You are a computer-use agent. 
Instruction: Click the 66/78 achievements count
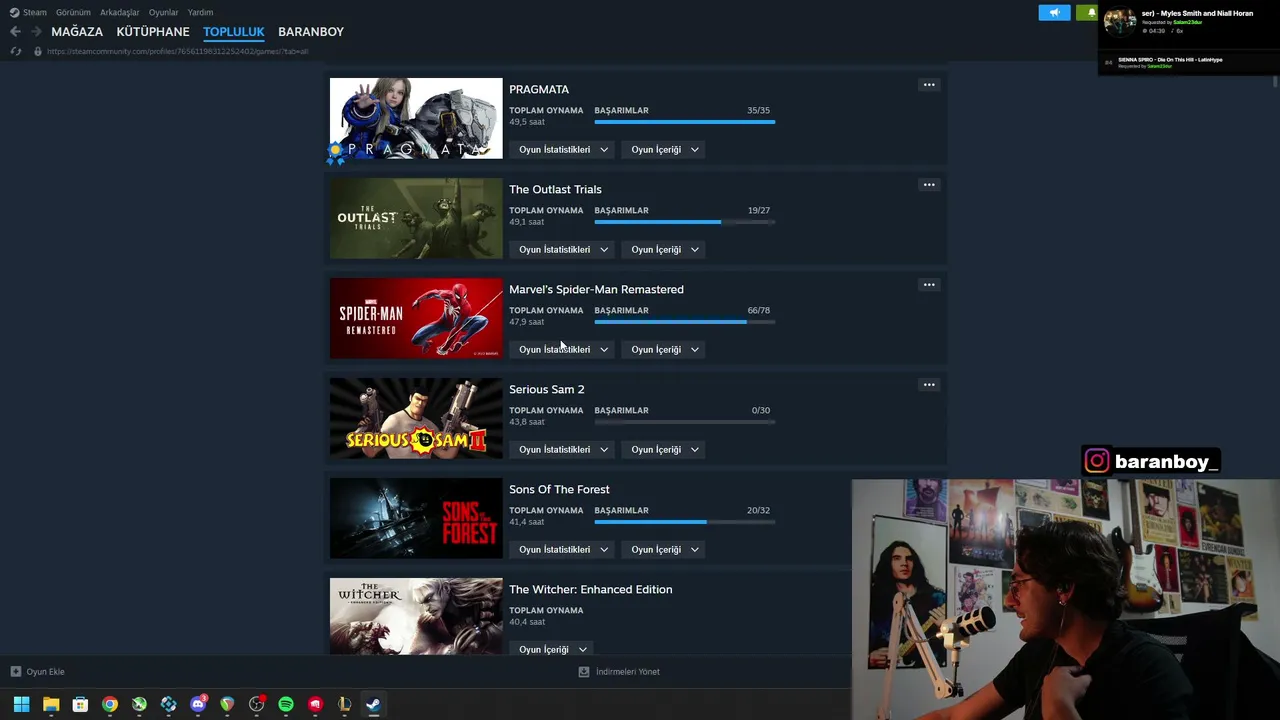(x=758, y=310)
